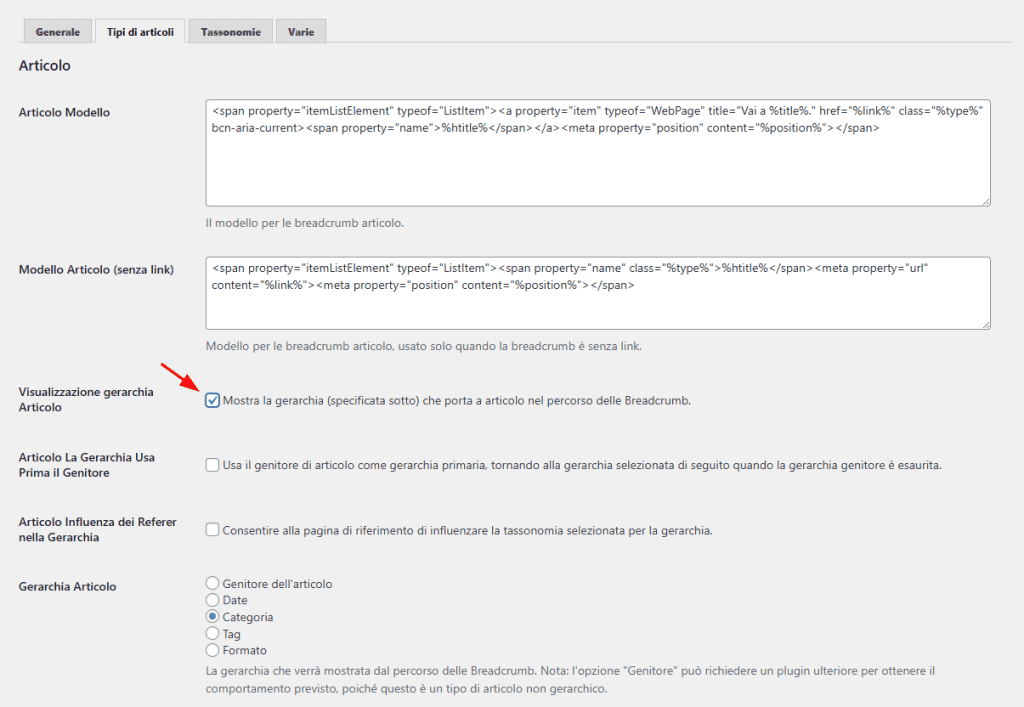Screen dimensions: 1024x707
Task: Uncheck 'Mostra la gerarchia' visualization option
Action: click(x=212, y=399)
